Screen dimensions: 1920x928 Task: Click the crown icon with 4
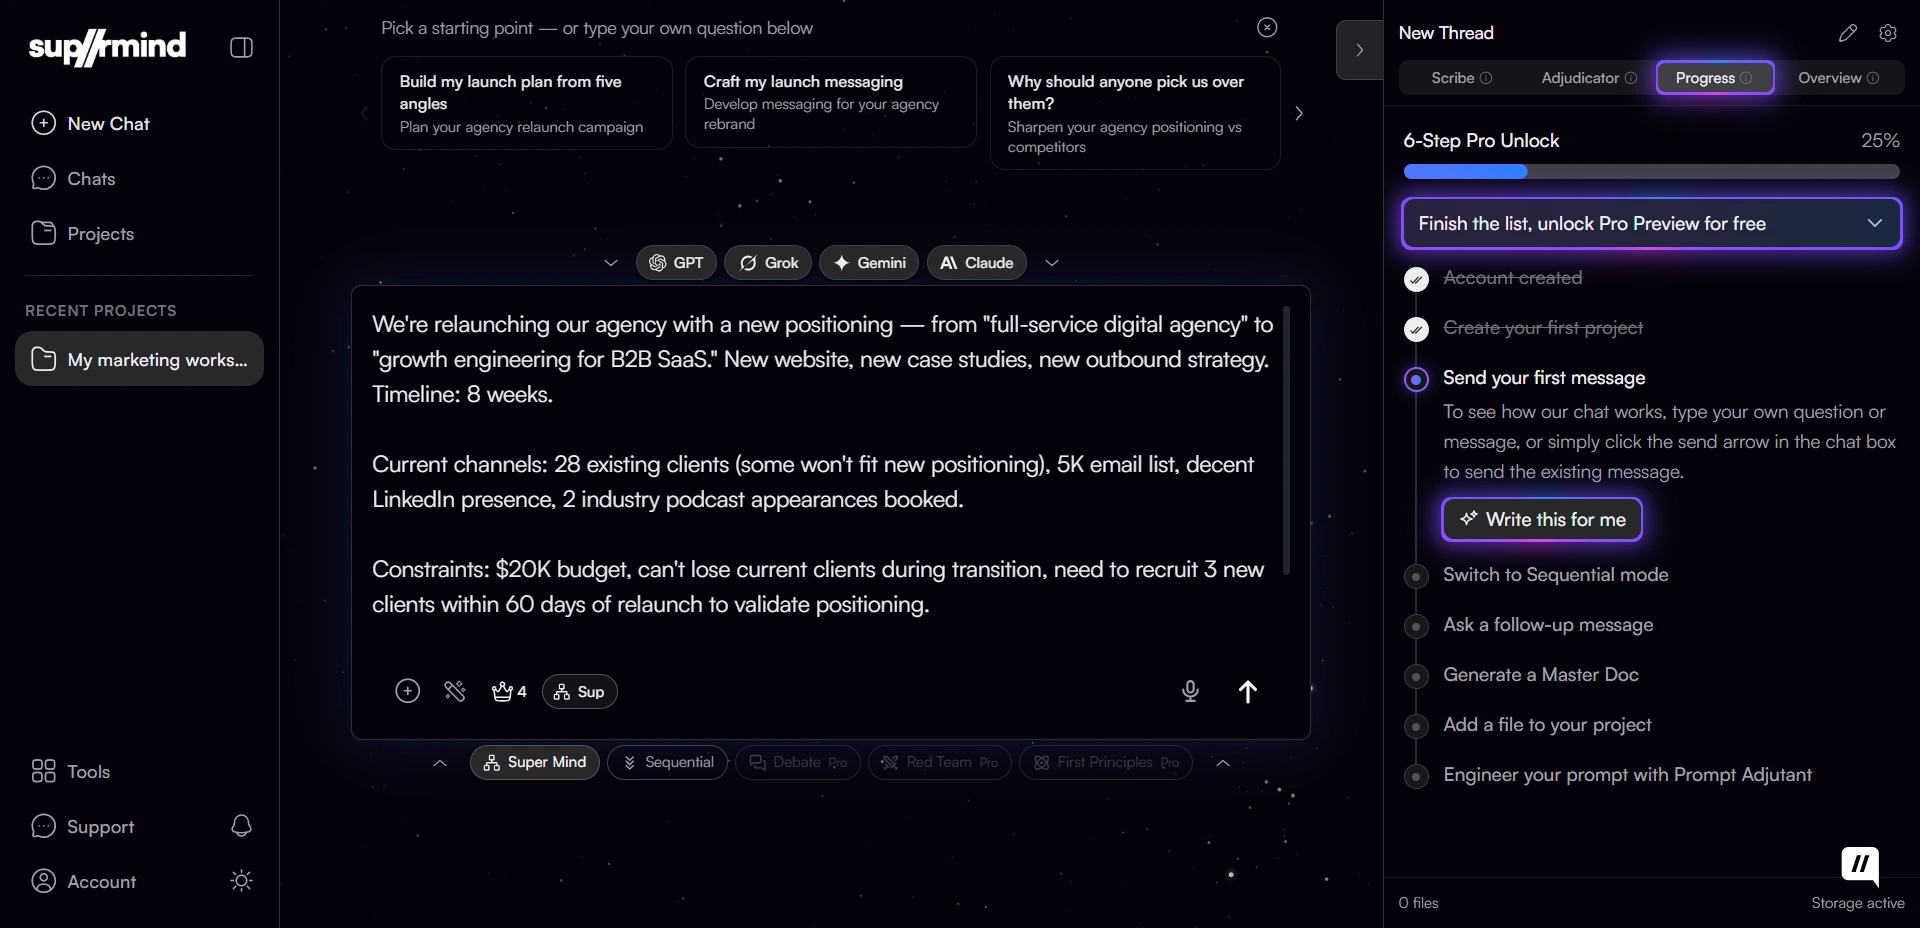tap(509, 691)
